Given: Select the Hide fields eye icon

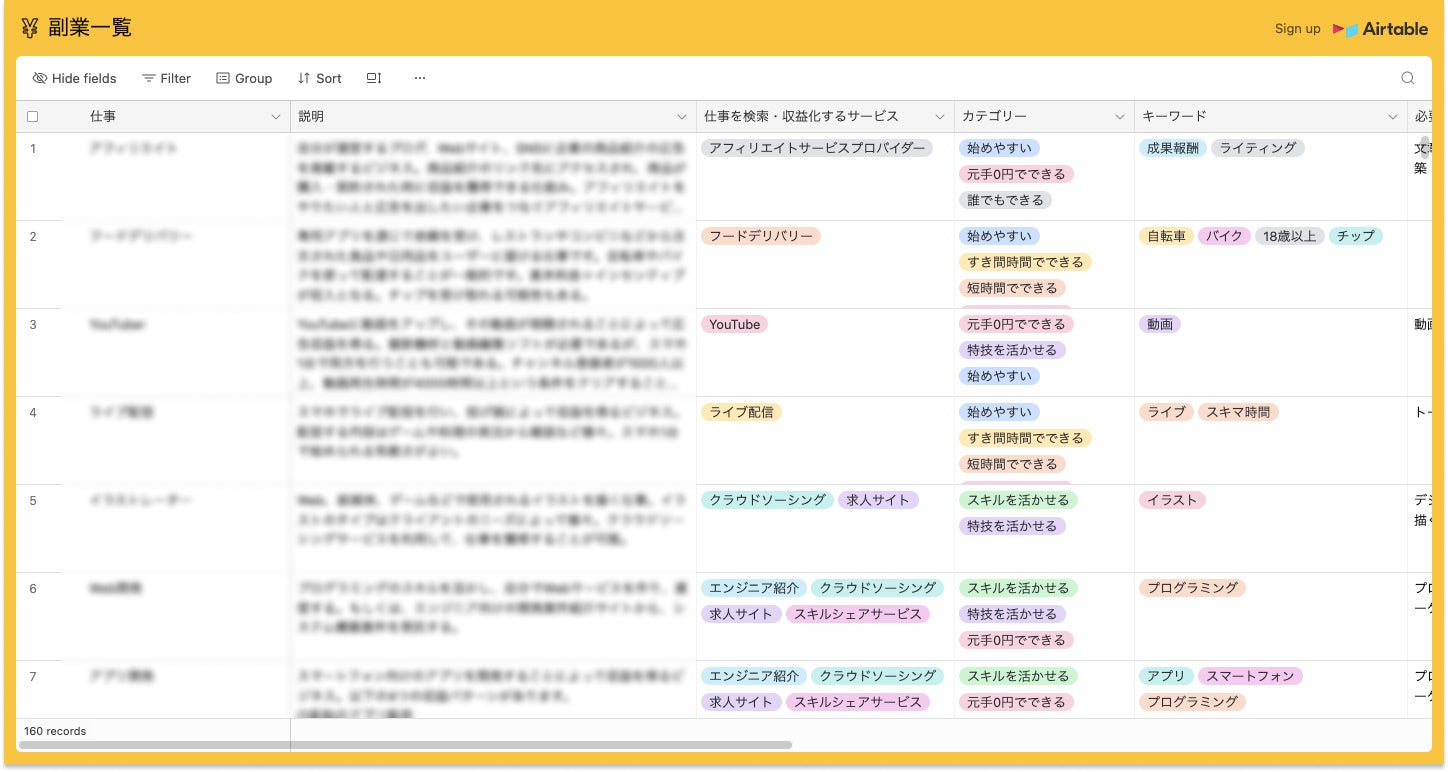Looking at the screenshot, I should pyautogui.click(x=40, y=78).
